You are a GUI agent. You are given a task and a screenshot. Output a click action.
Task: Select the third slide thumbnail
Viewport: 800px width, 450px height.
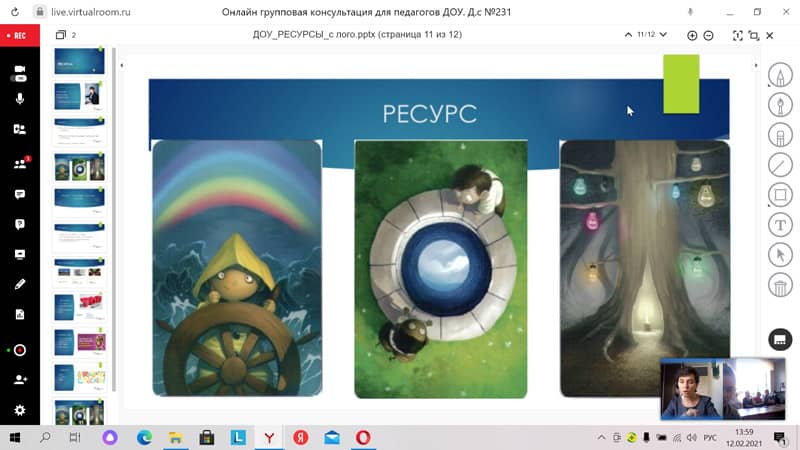click(x=79, y=131)
